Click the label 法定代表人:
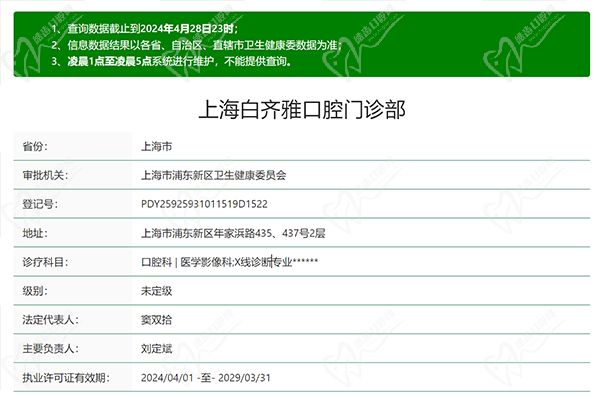 [50, 320]
